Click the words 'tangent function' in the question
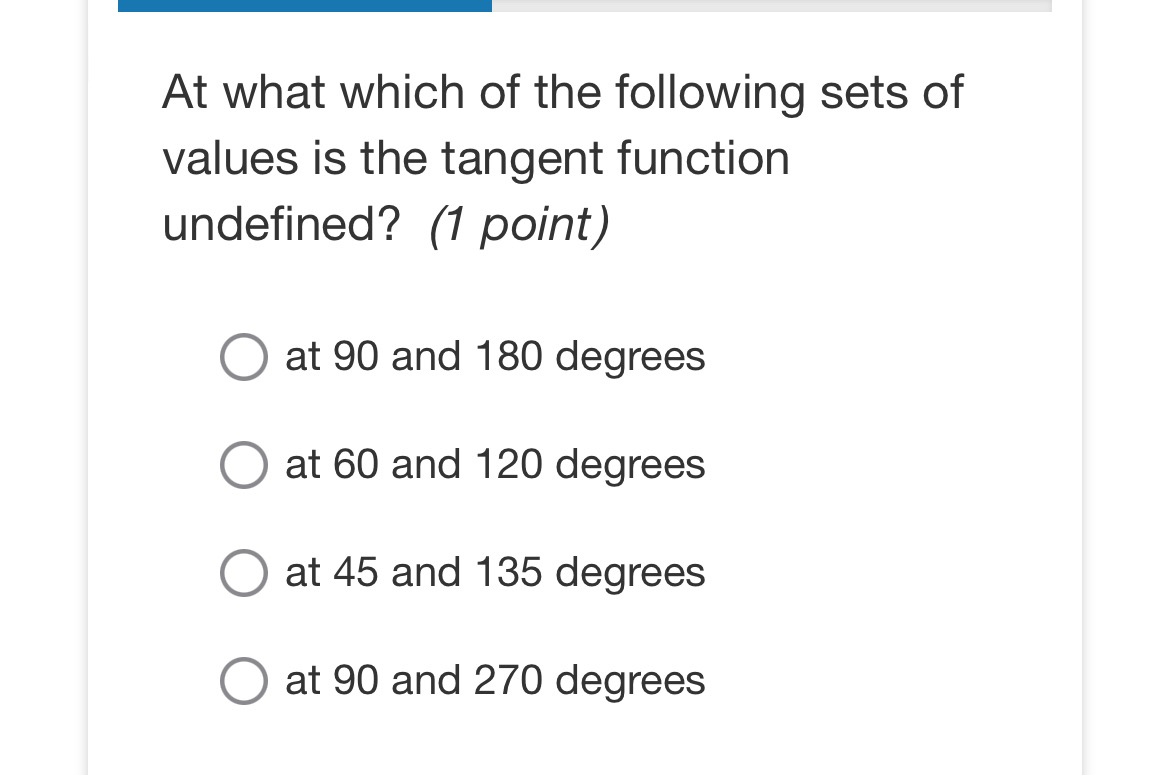Viewport: 1170px width, 775px height. point(615,159)
